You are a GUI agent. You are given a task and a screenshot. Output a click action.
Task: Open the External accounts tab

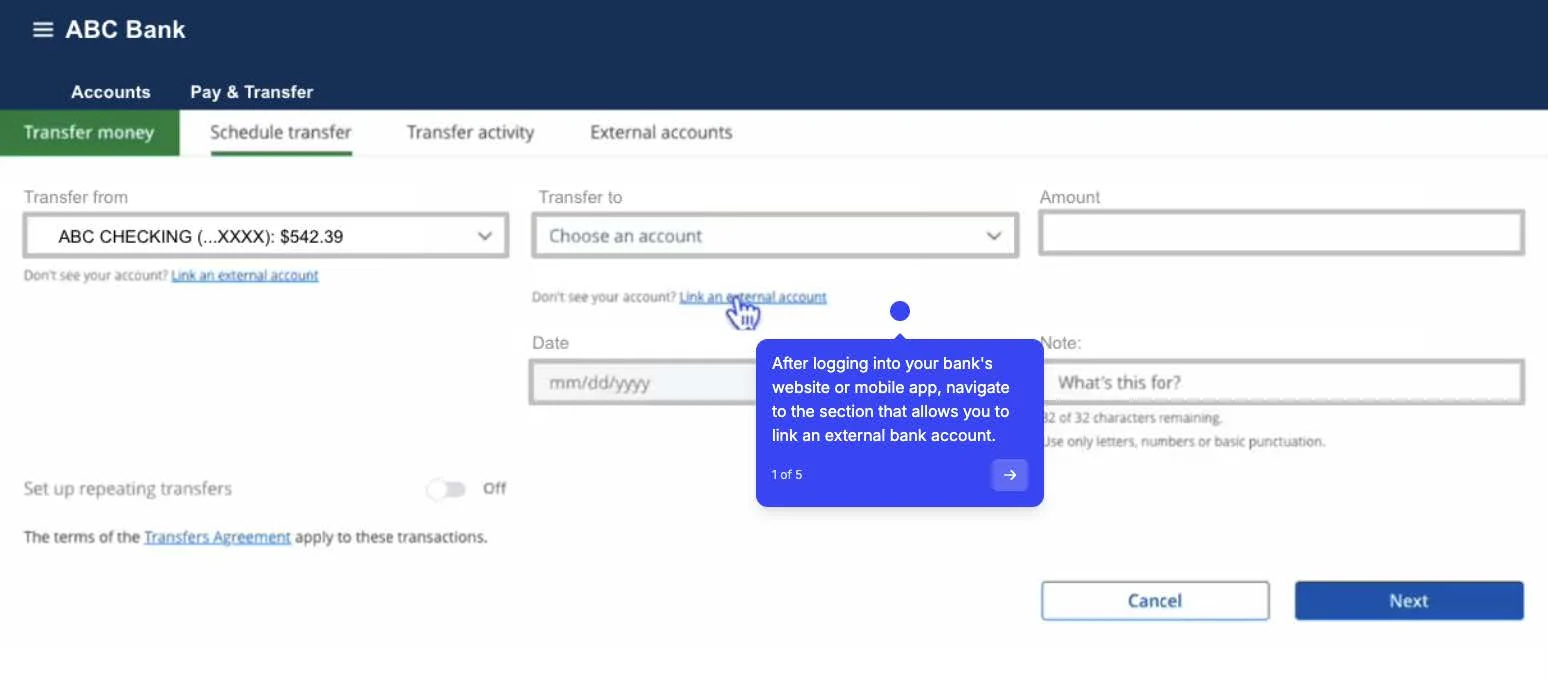click(661, 132)
